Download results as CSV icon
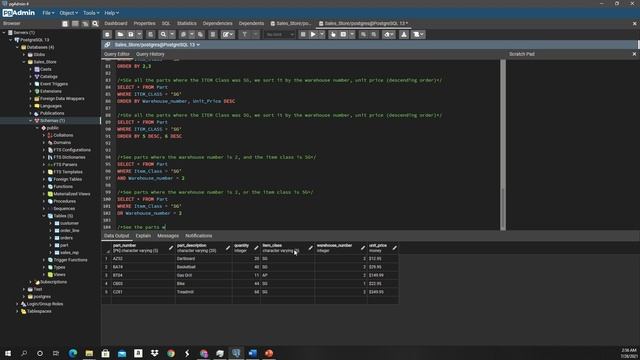The height and width of the screenshot is (360, 640). [x=404, y=35]
